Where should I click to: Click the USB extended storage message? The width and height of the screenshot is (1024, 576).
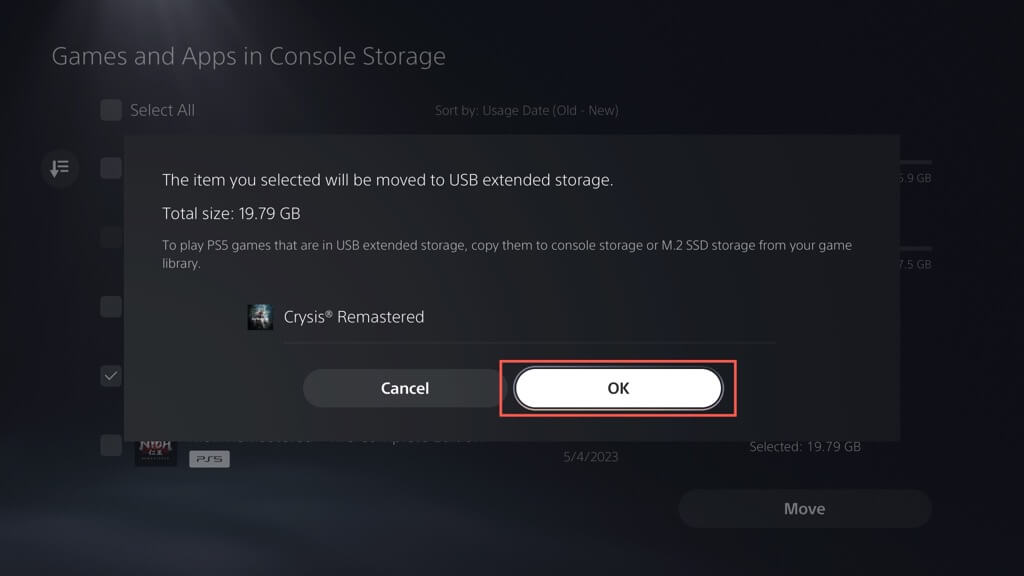click(x=387, y=180)
